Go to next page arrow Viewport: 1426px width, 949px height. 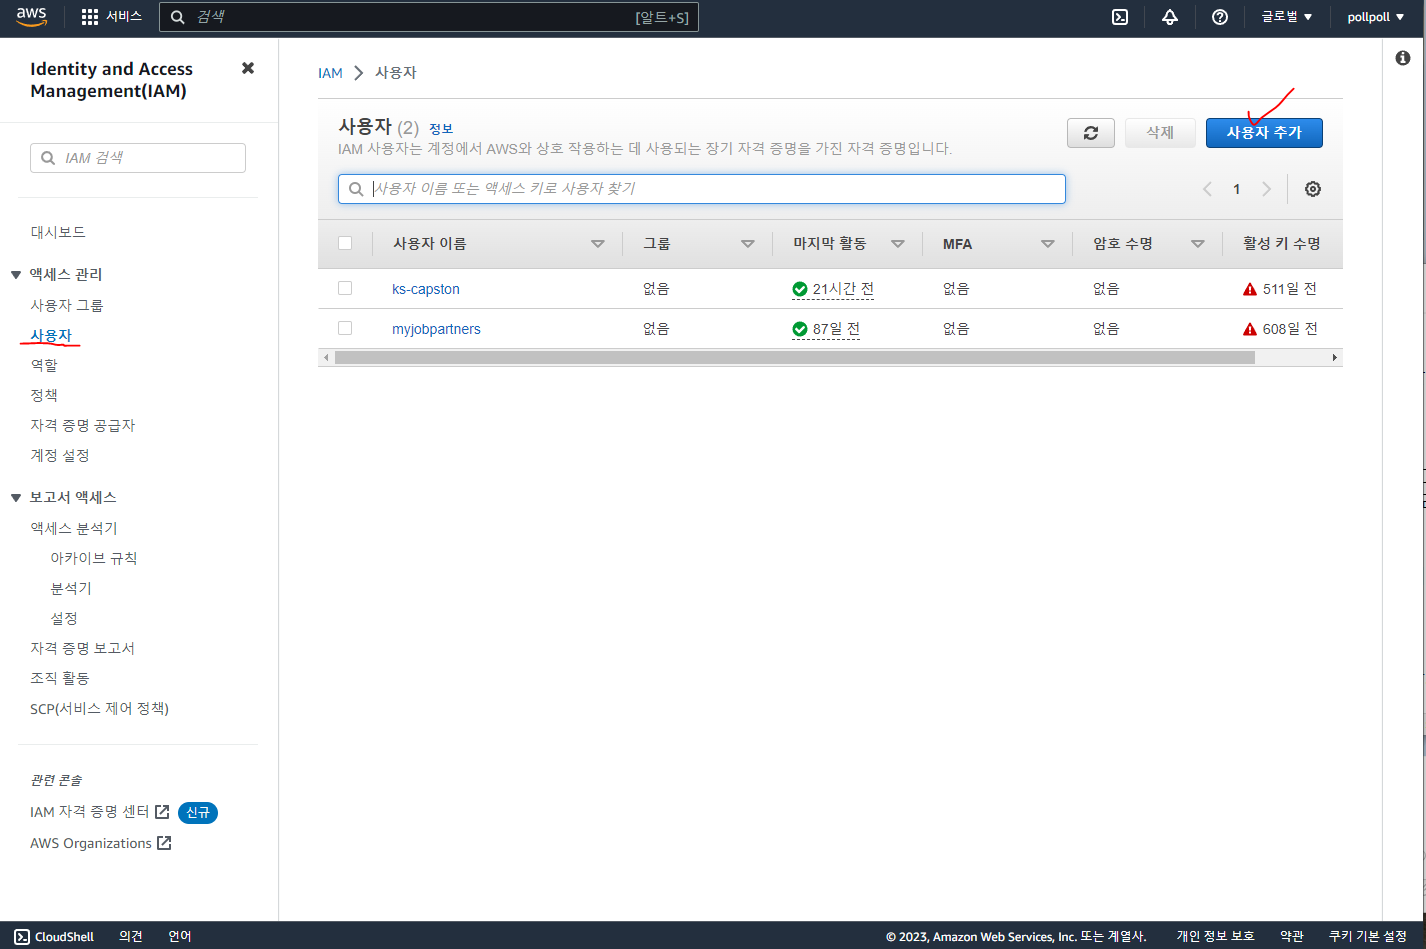[x=1266, y=189]
